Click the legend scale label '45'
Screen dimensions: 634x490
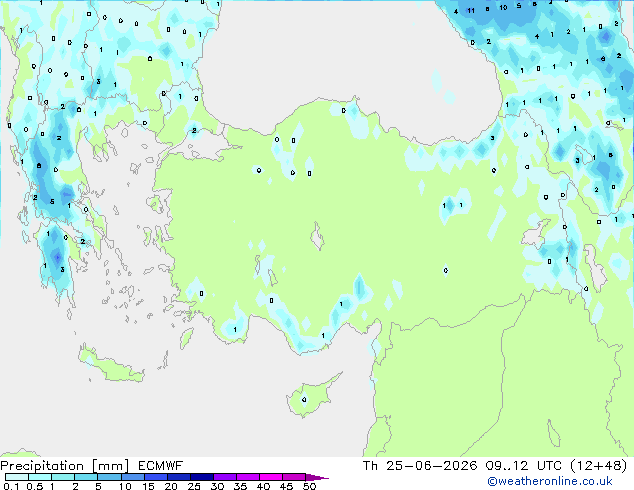pos(286,486)
